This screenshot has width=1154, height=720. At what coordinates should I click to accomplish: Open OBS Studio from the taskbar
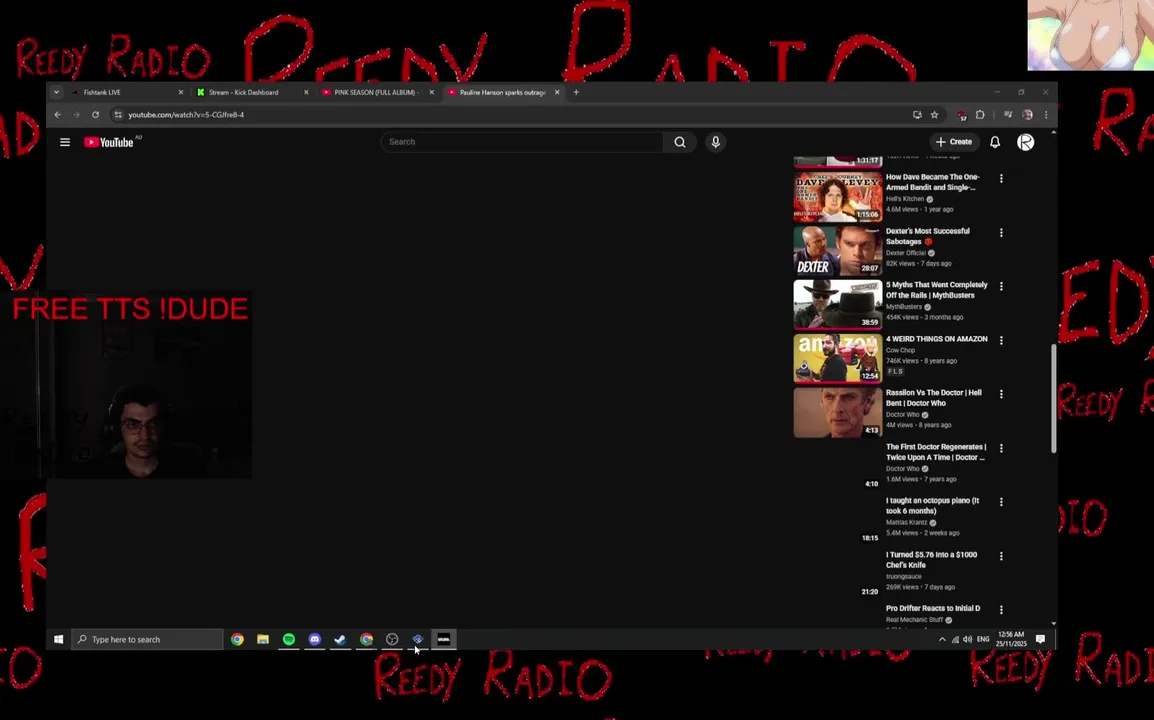click(392, 639)
